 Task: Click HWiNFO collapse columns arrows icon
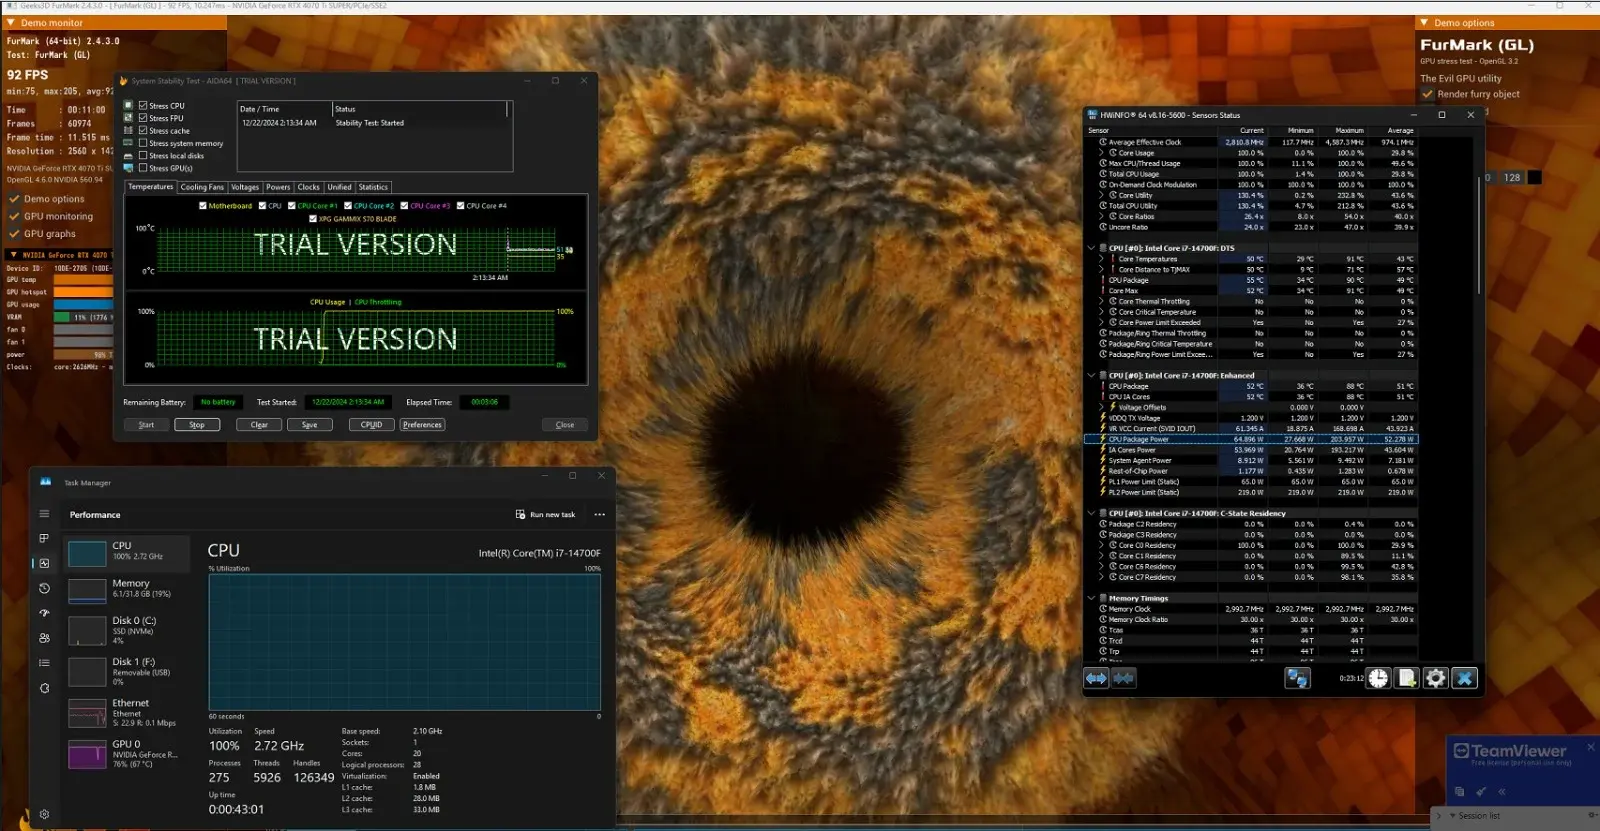(1124, 678)
